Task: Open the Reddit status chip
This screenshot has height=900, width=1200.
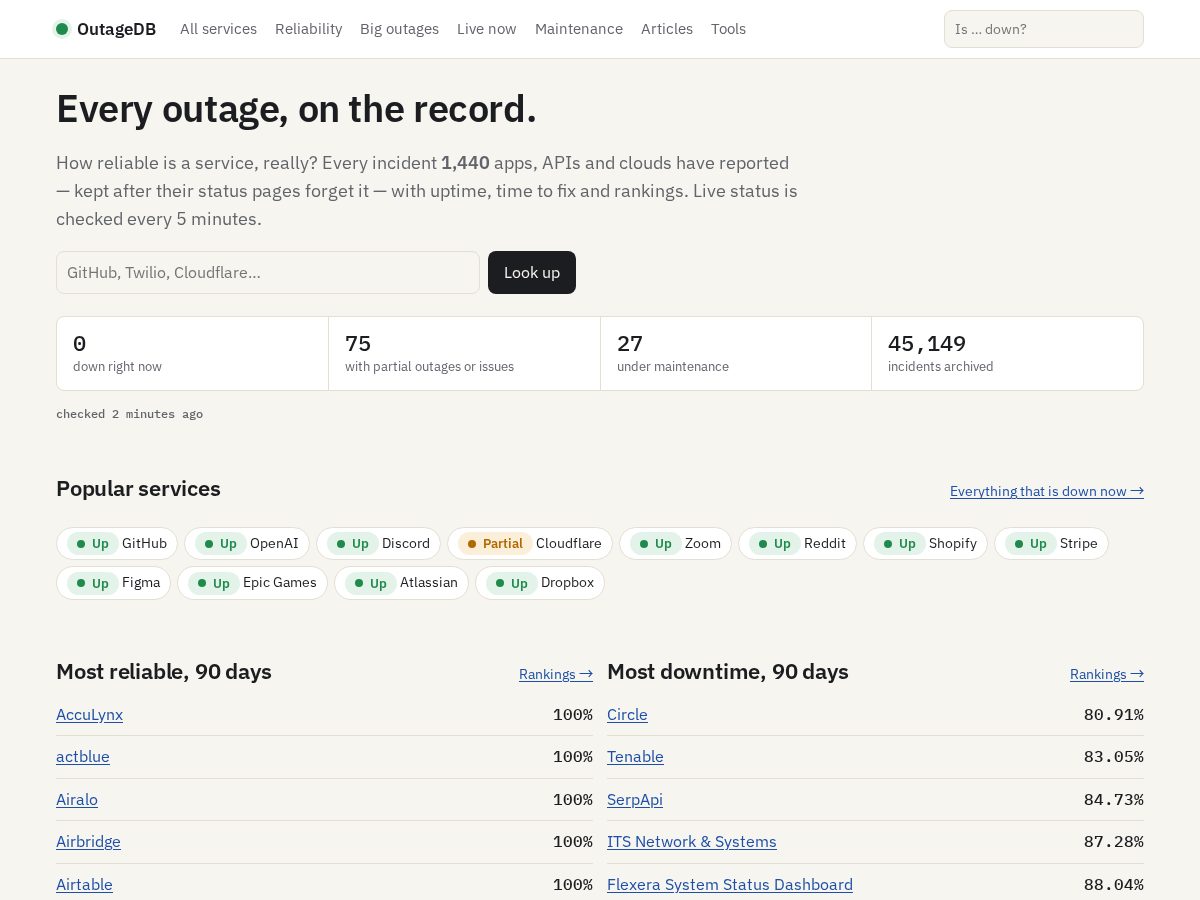Action: pyautogui.click(x=797, y=543)
